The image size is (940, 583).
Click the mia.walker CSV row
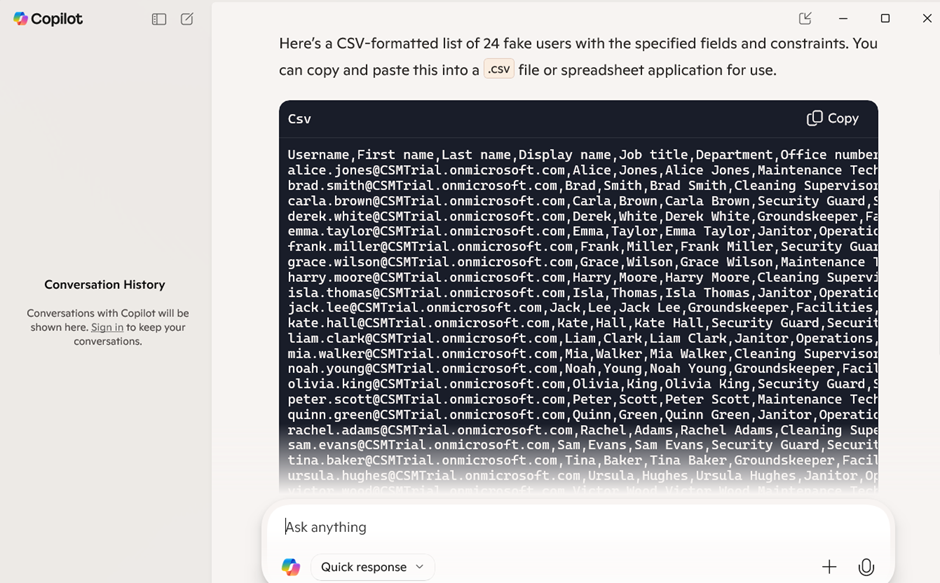(x=582, y=354)
